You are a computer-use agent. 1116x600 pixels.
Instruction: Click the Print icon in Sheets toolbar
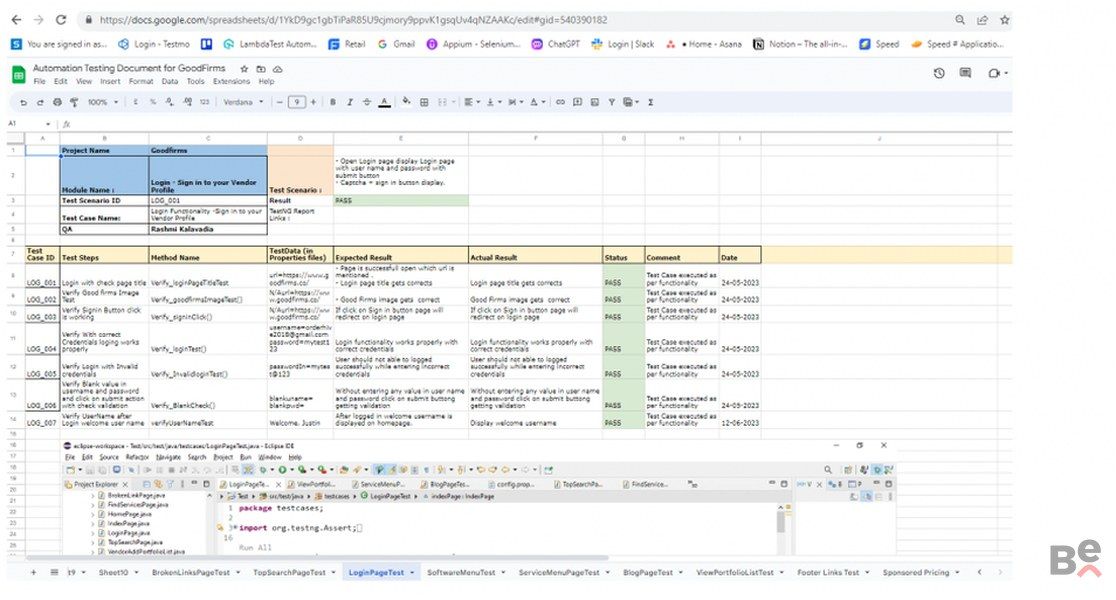[58, 102]
